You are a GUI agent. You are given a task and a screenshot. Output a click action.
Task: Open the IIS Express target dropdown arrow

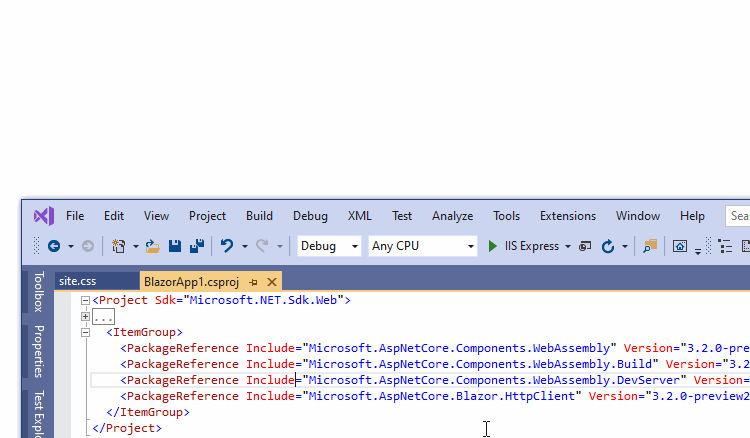(x=568, y=247)
